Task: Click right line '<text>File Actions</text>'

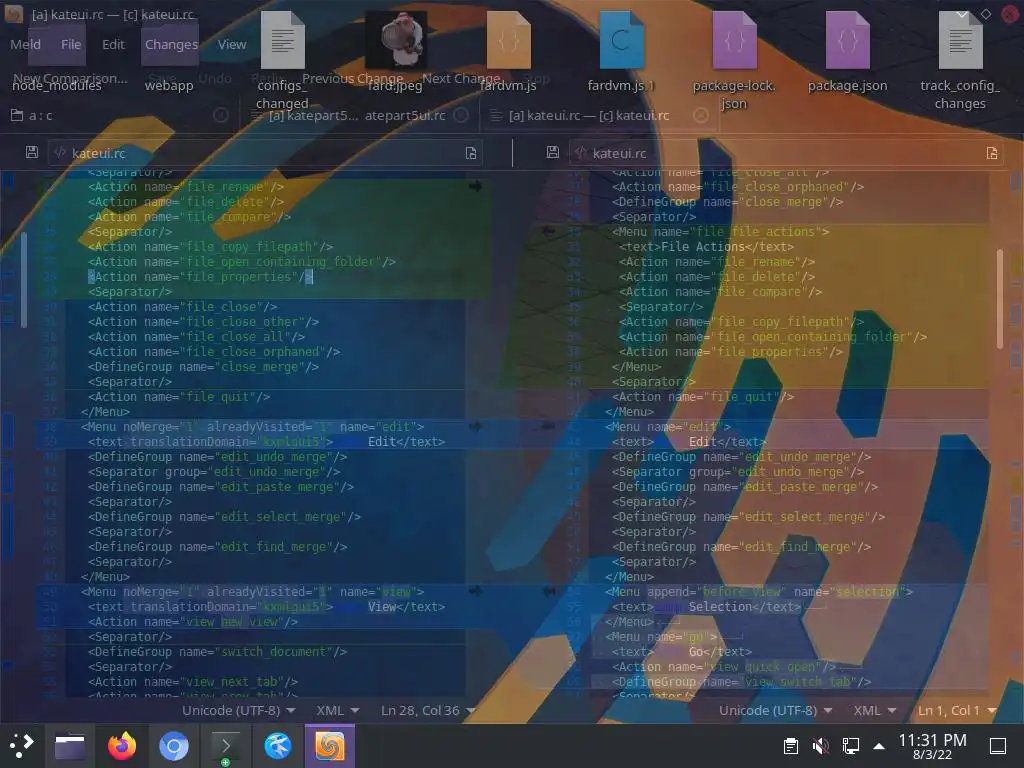Action: (x=707, y=247)
